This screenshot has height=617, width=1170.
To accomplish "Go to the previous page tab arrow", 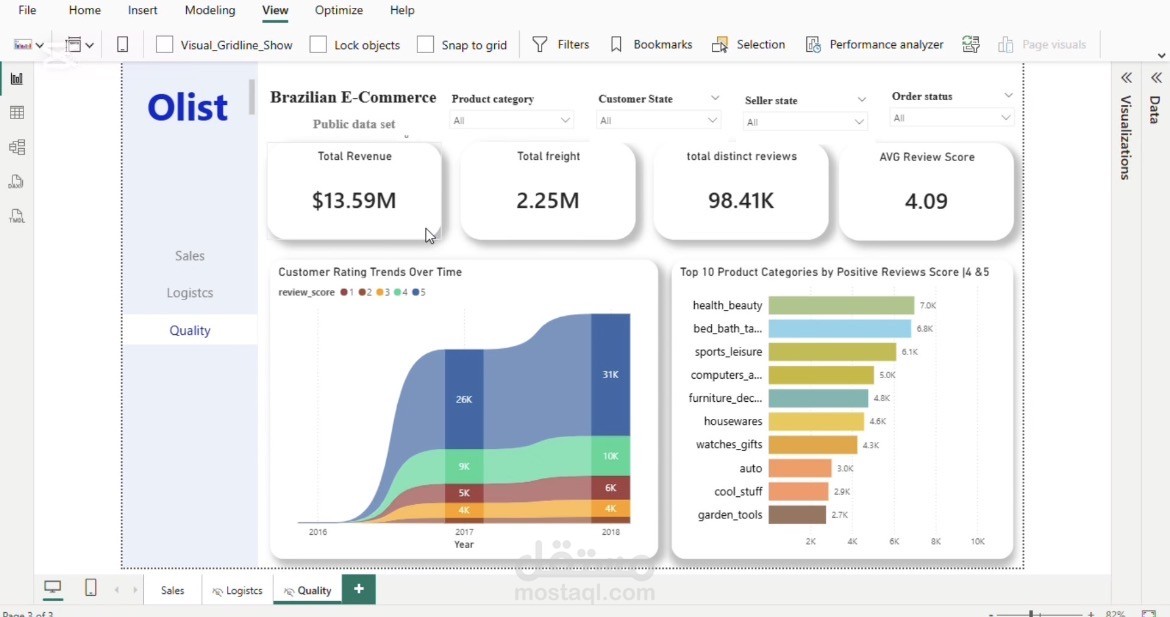I will [x=116, y=590].
